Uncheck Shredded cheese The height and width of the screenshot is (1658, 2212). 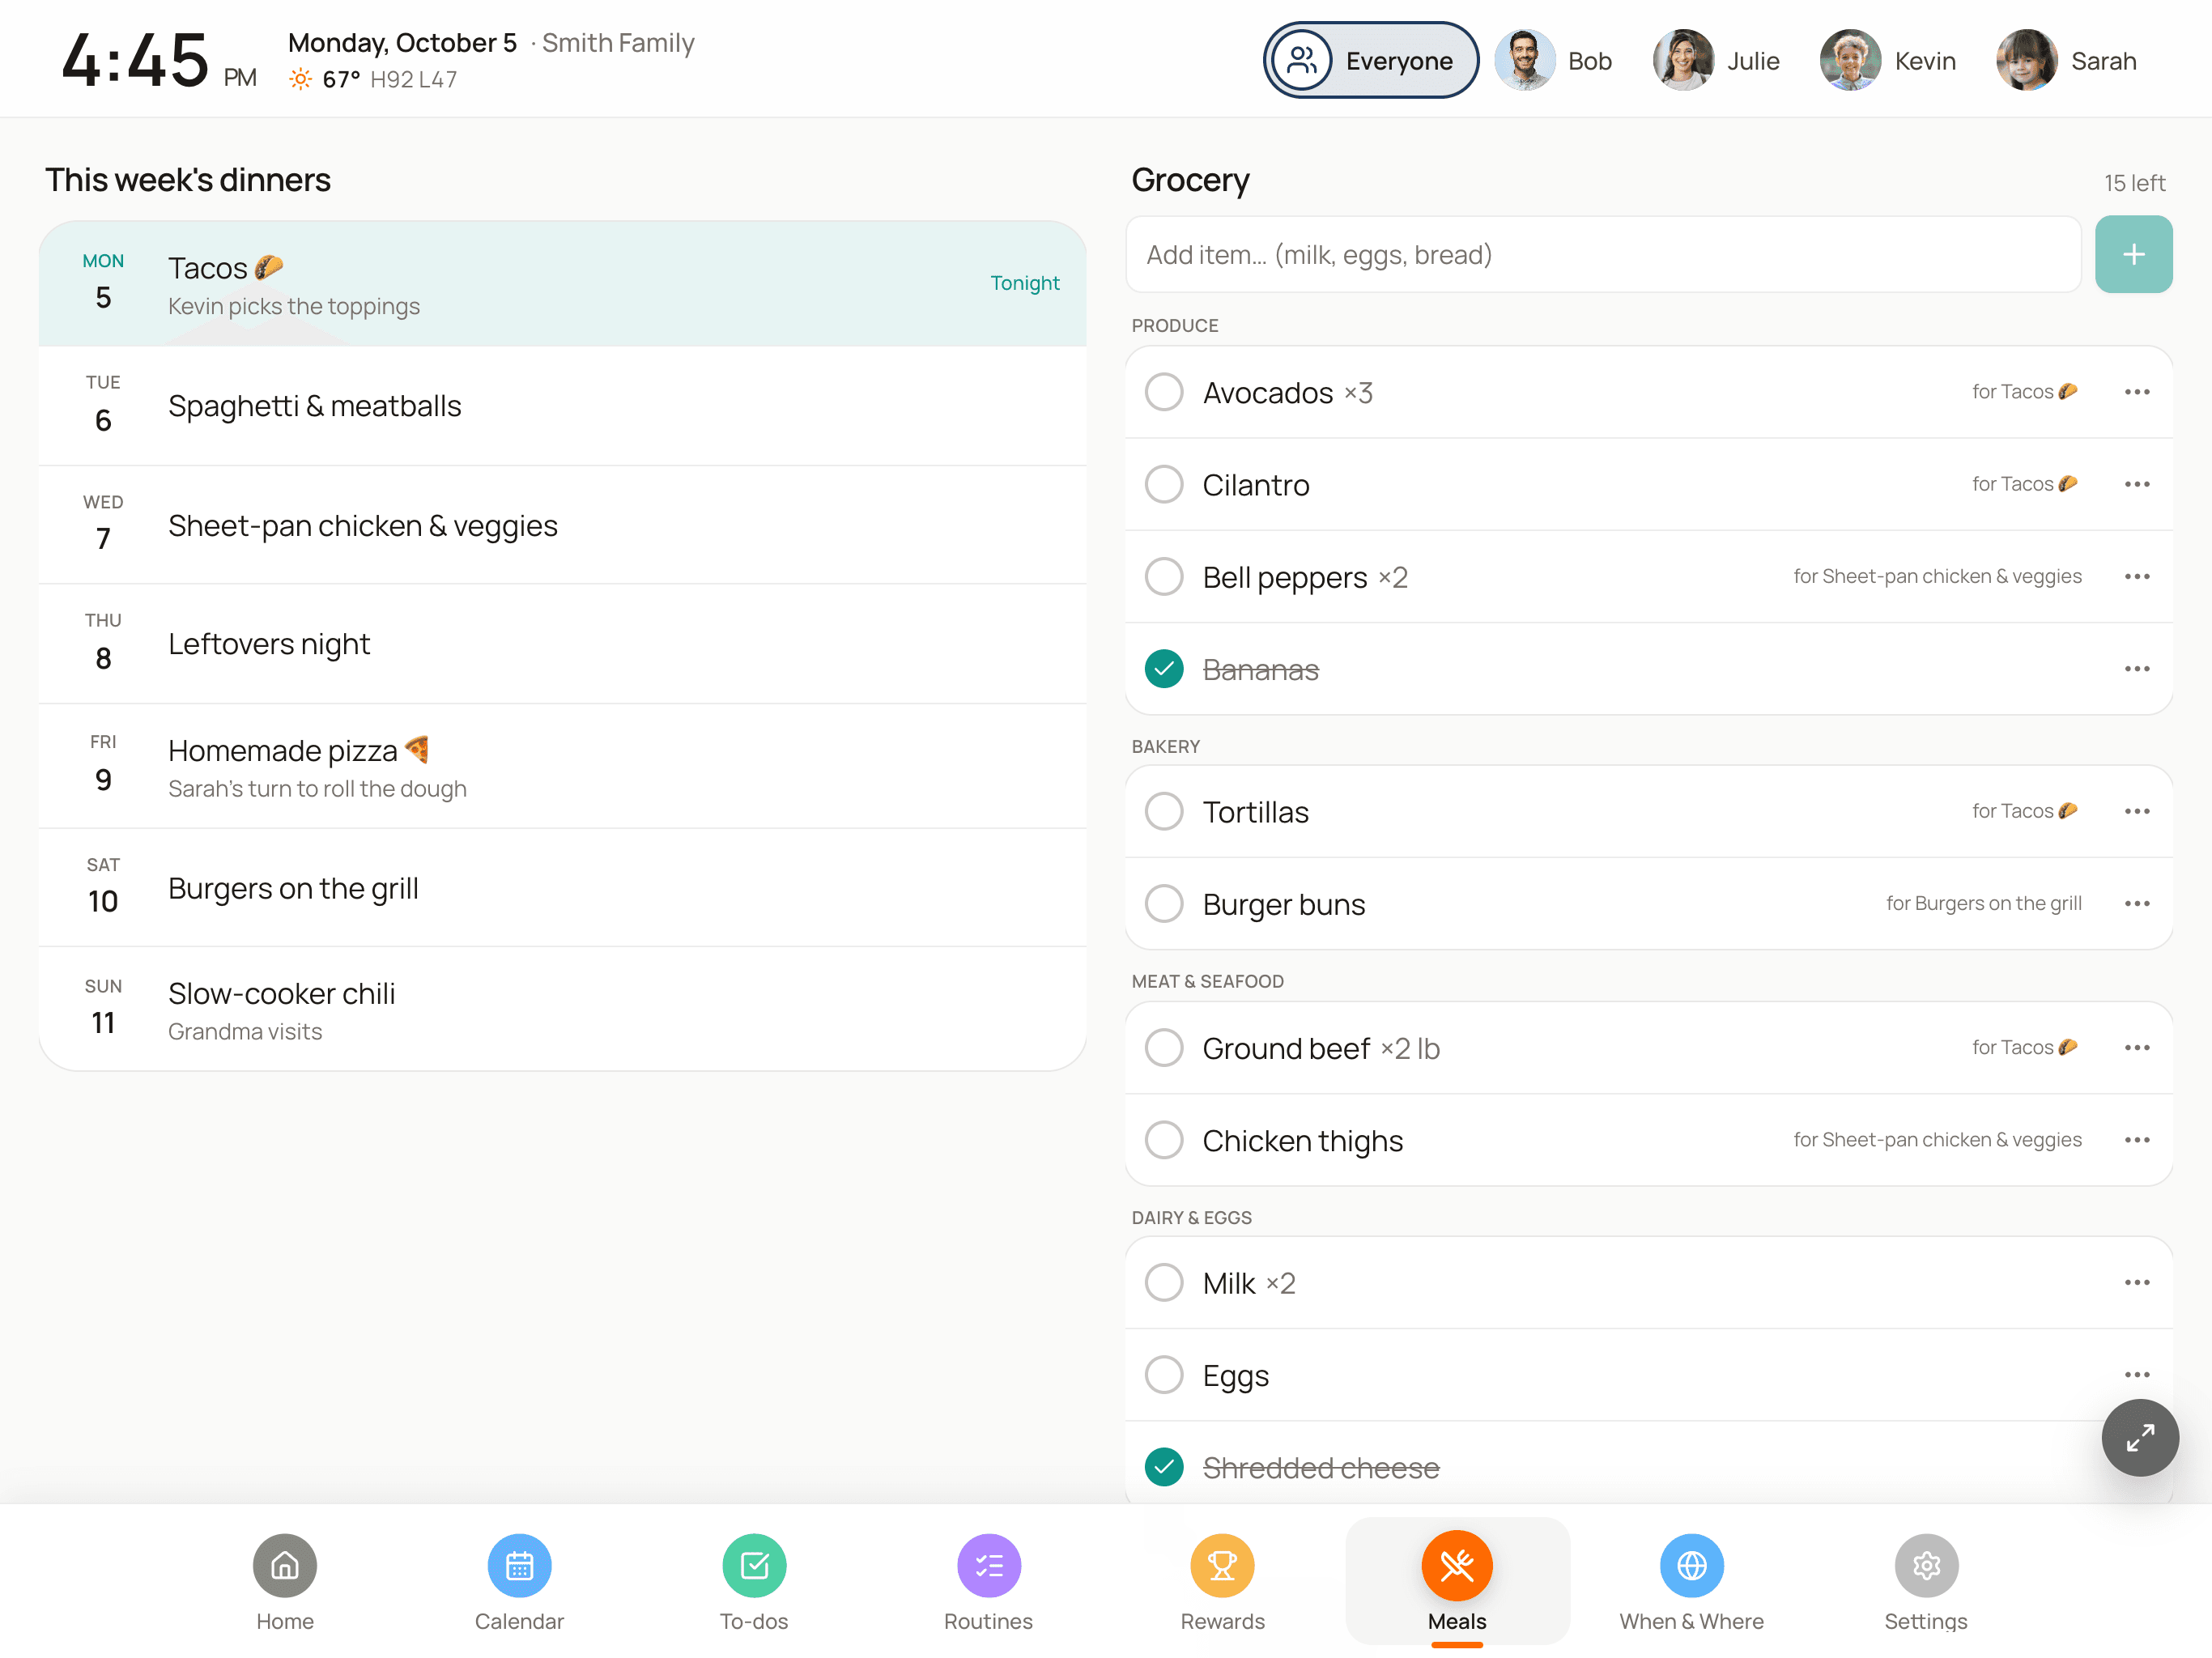[1163, 1467]
